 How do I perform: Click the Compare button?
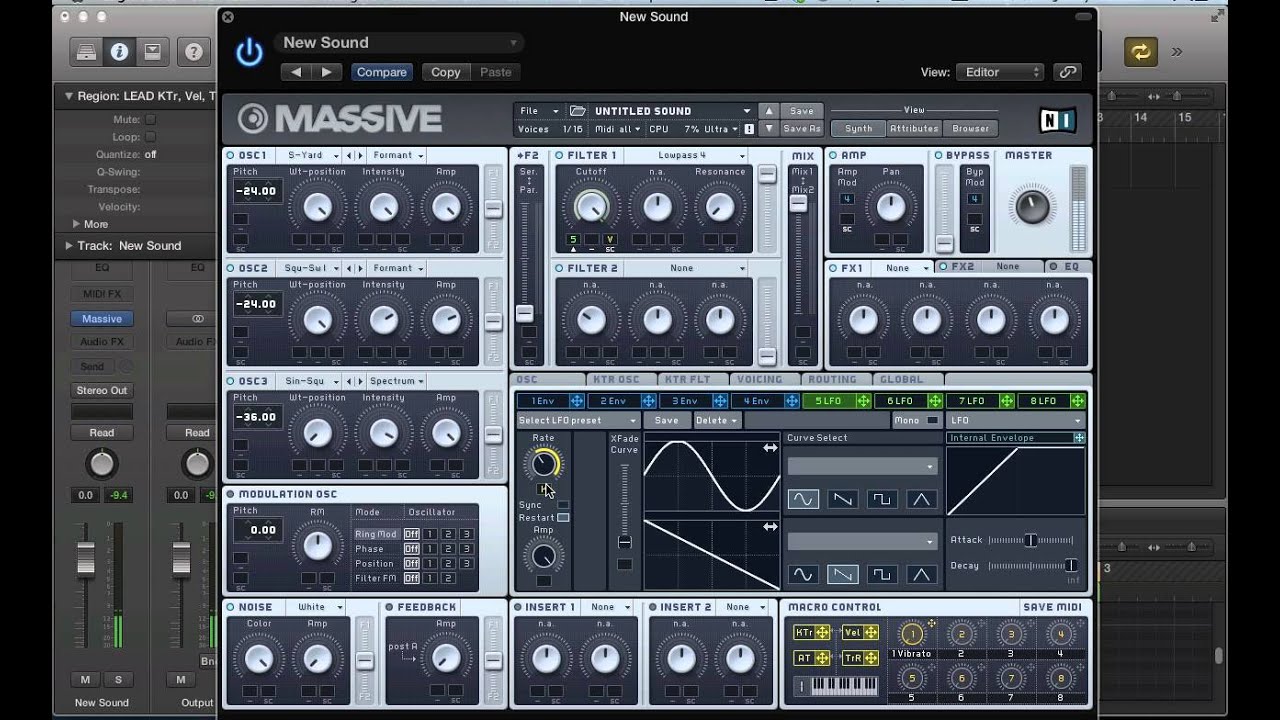pos(381,72)
